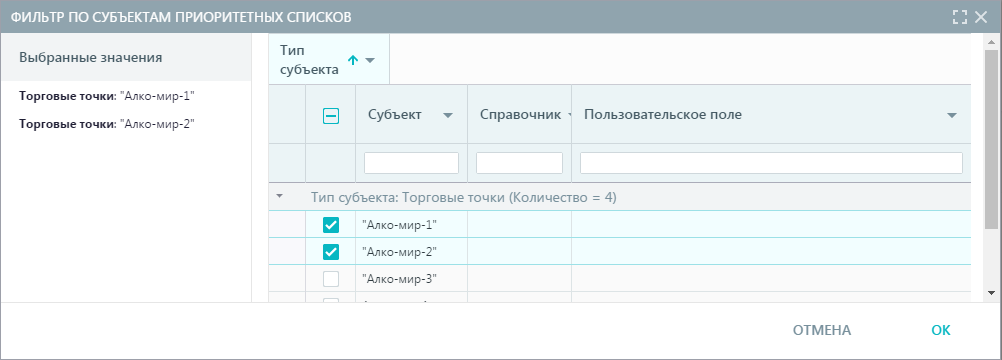Click the ОТМЕНА button
The height and width of the screenshot is (360, 1002).
pyautogui.click(x=822, y=330)
